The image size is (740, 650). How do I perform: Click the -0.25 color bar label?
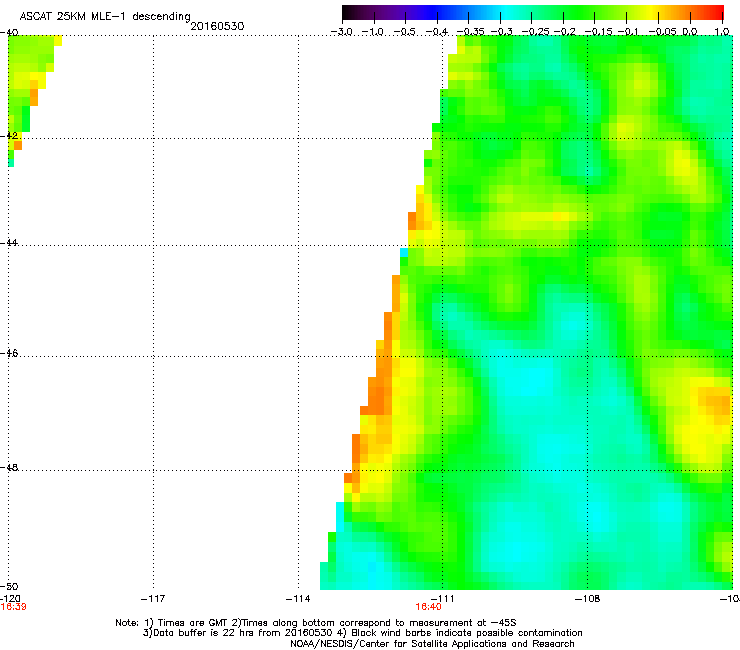[x=535, y=32]
